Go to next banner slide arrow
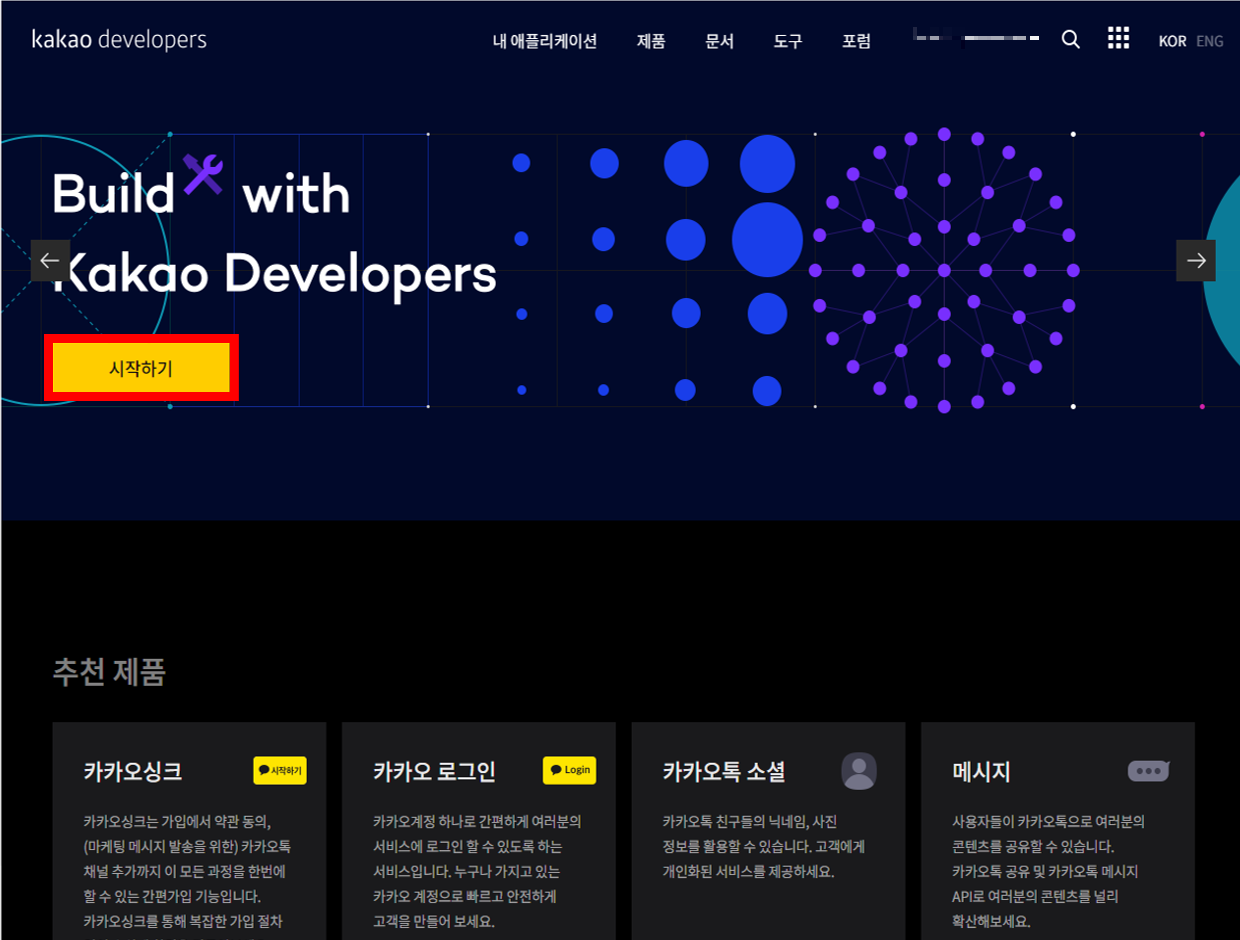Viewport: 1240px width, 940px height. pyautogui.click(x=1196, y=261)
